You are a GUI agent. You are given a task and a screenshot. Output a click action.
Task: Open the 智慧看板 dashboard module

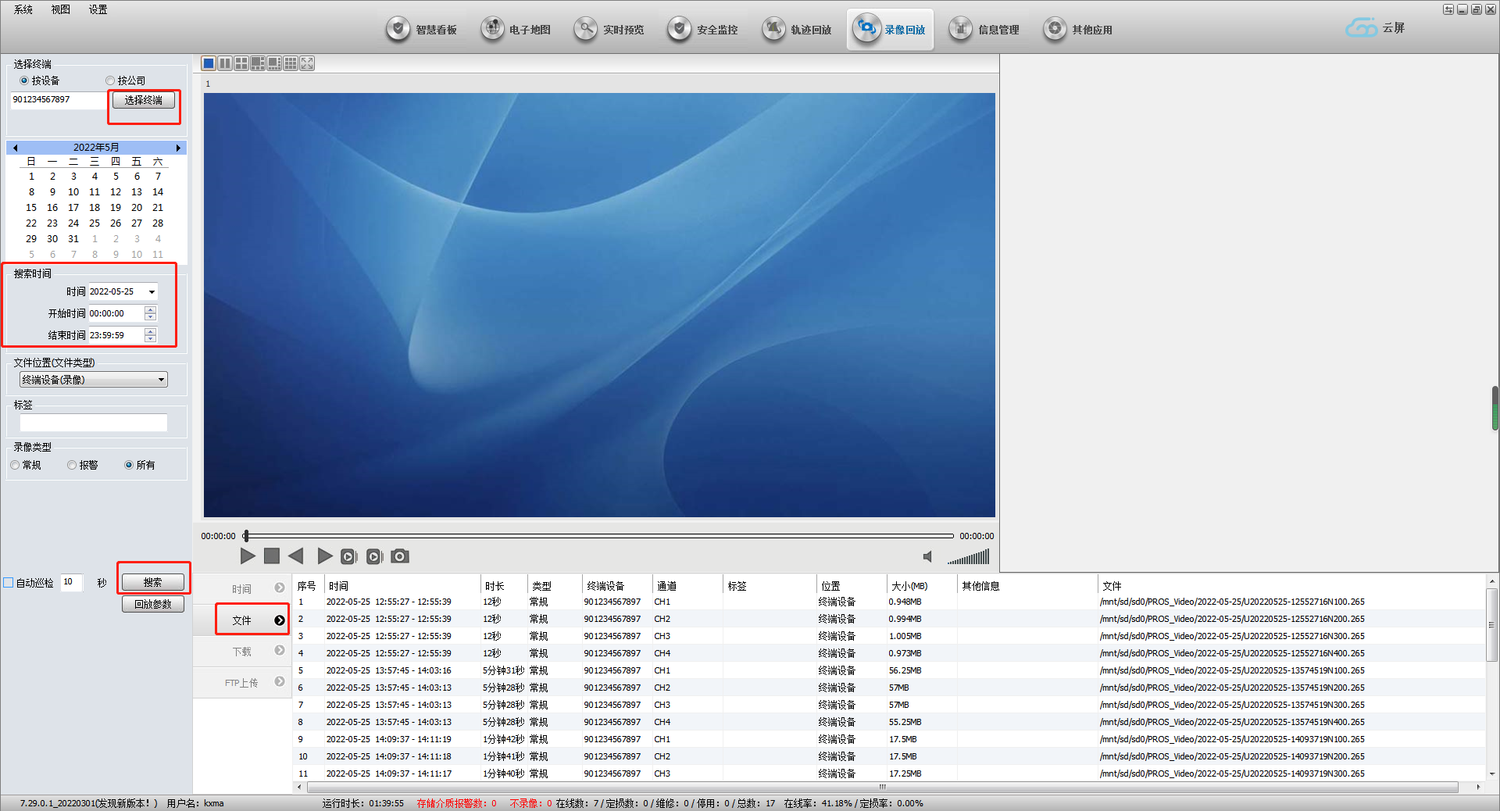pyautogui.click(x=421, y=29)
